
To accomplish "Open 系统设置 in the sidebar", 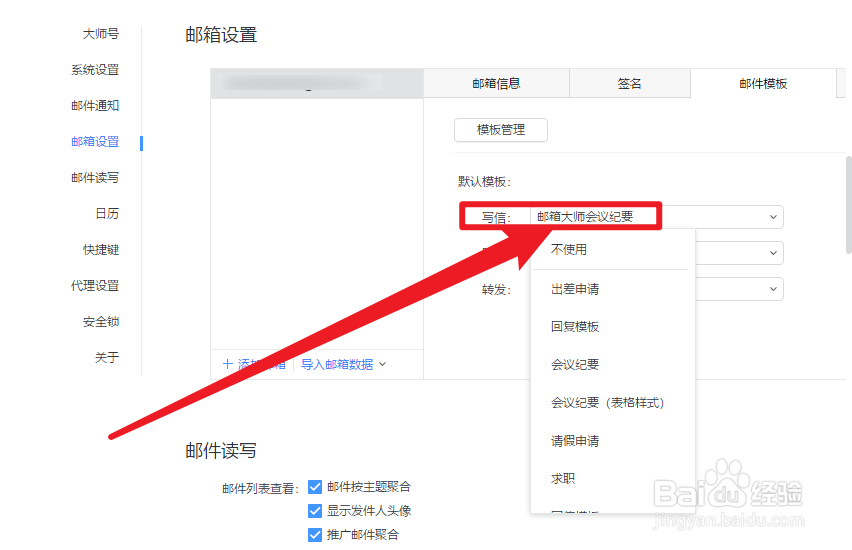I will [95, 70].
